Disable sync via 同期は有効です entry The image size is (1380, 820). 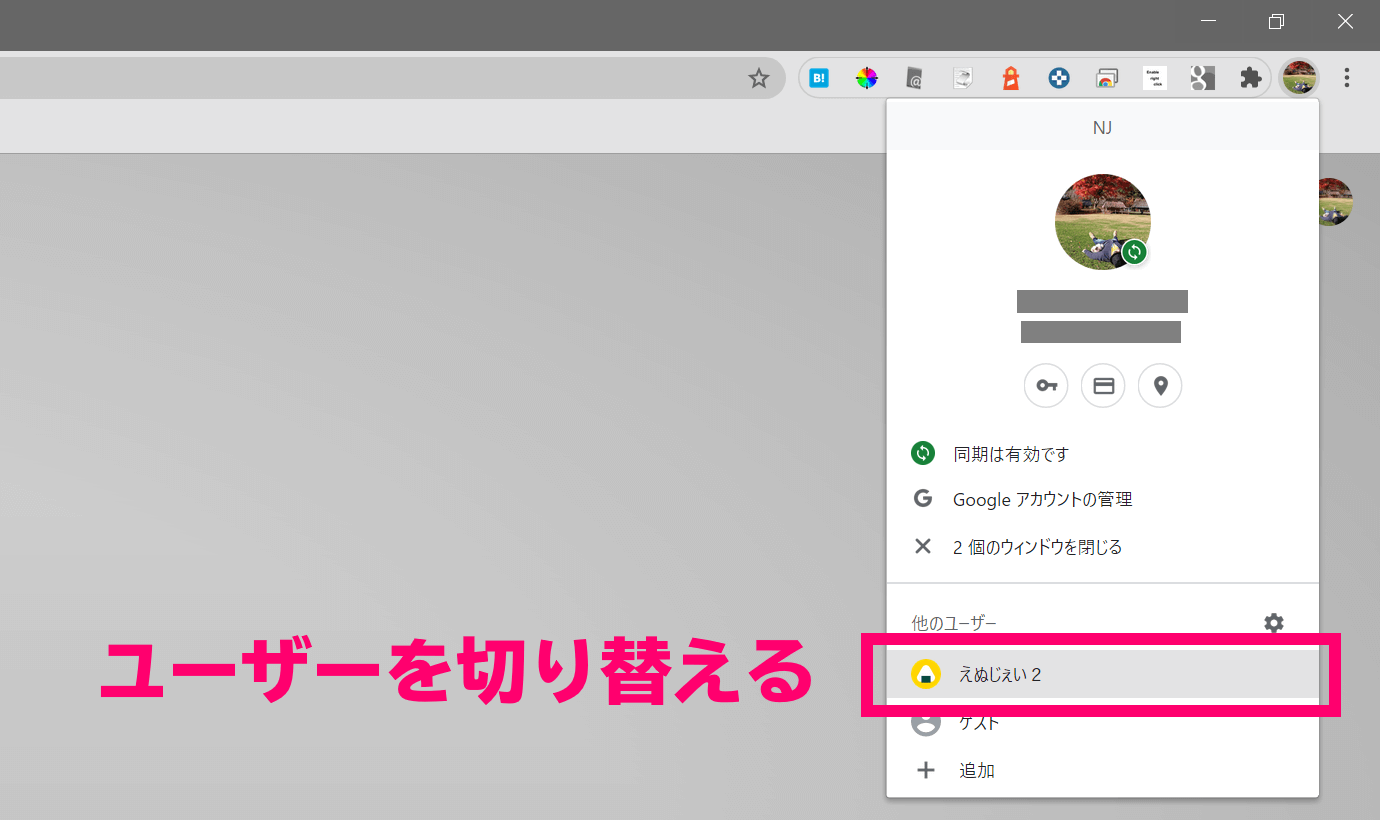[x=1009, y=453]
